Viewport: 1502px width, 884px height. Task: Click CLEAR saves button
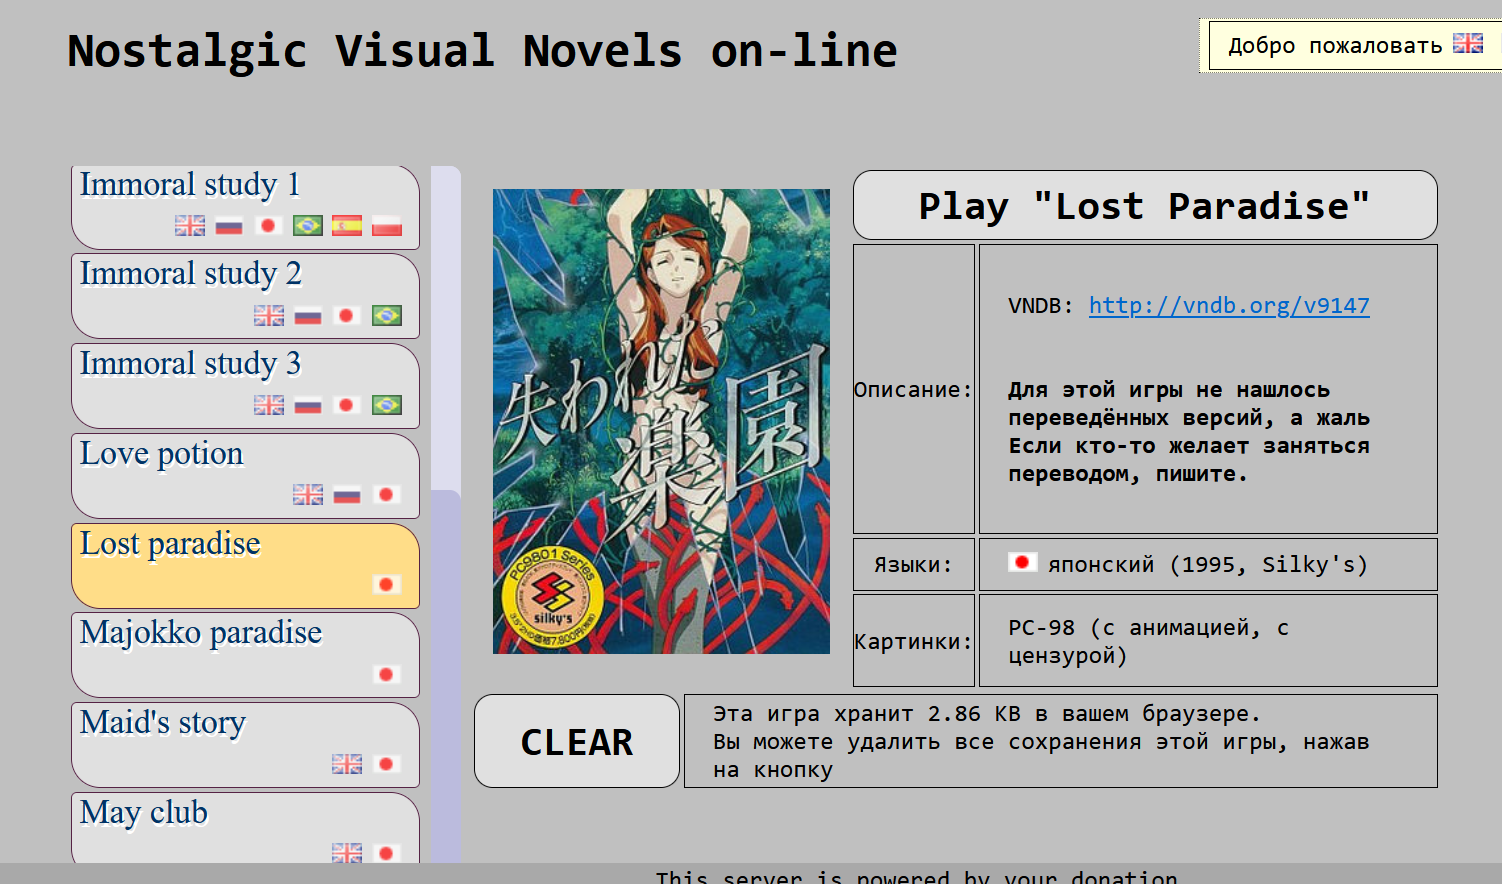click(577, 741)
